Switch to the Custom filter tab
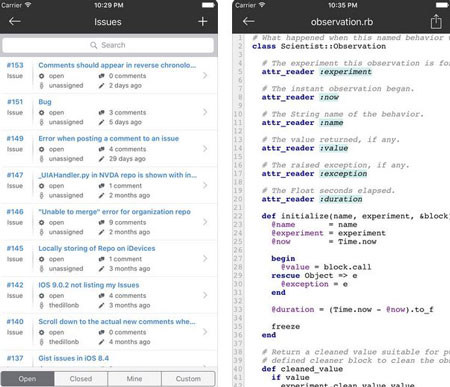 coord(188,379)
